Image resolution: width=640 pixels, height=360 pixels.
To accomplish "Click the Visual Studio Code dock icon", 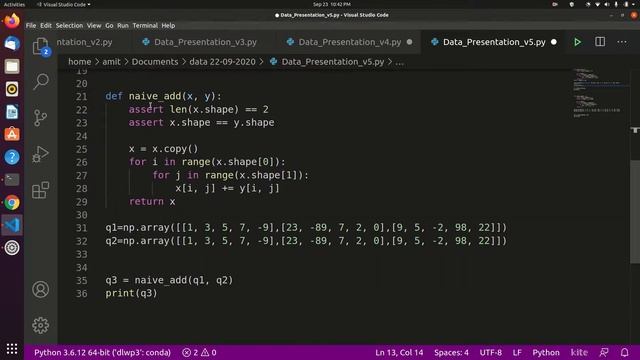I will pos(12,225).
